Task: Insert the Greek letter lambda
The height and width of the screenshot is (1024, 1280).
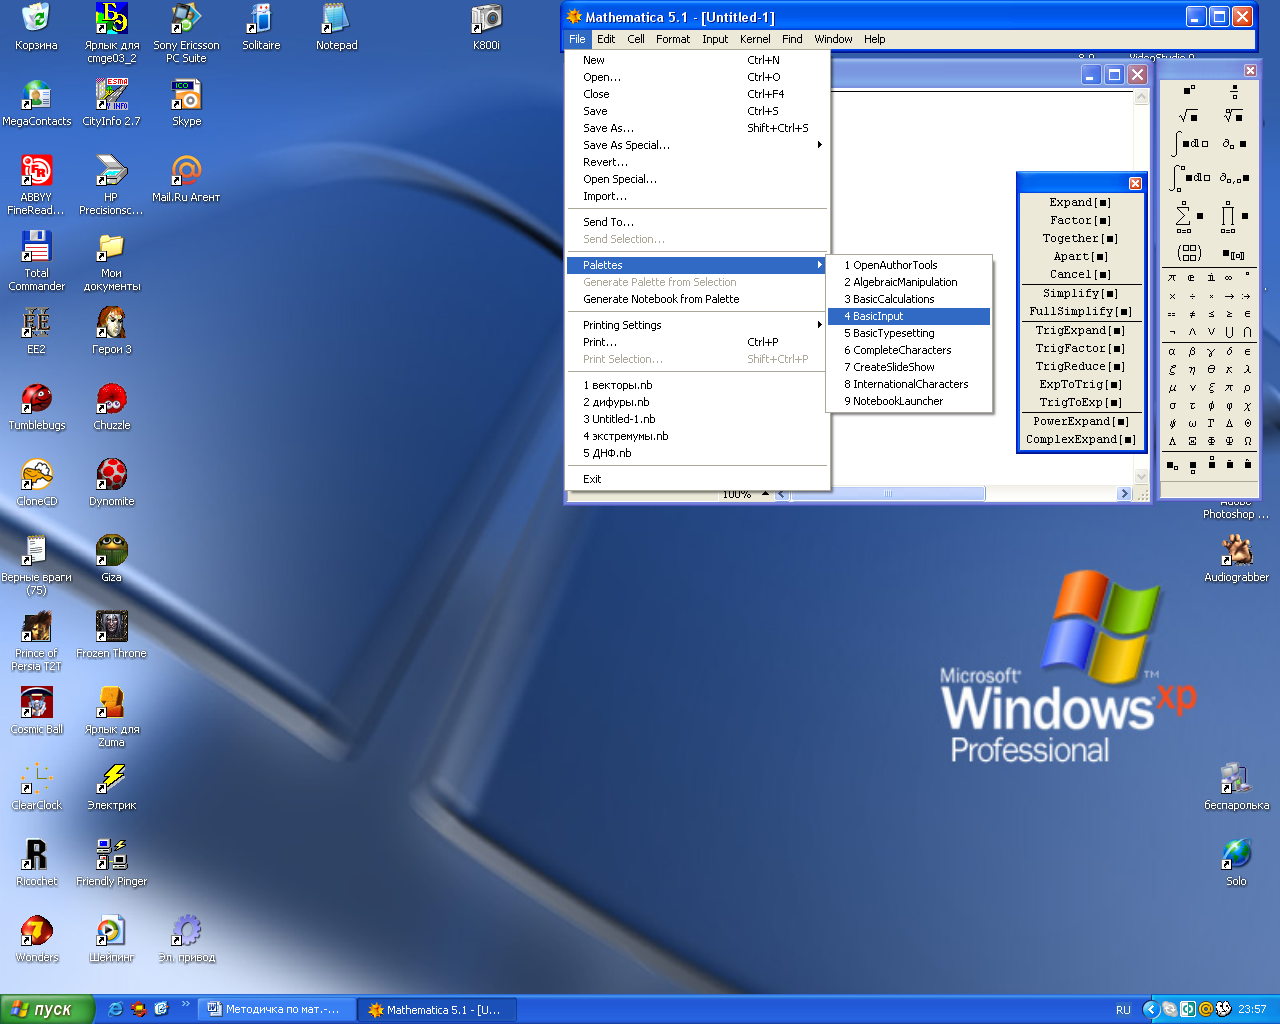Action: 1247,369
